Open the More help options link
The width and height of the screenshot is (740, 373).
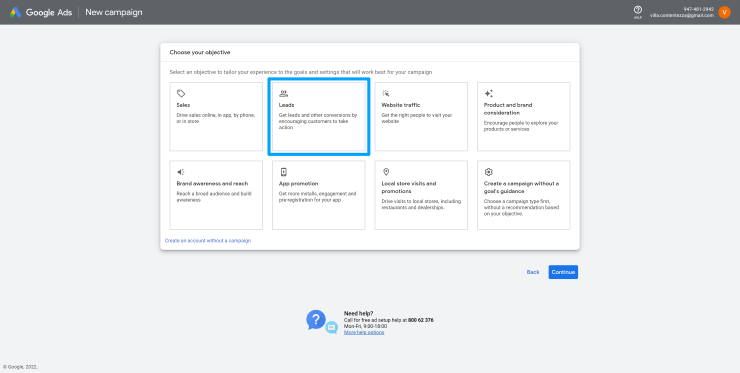click(x=364, y=332)
